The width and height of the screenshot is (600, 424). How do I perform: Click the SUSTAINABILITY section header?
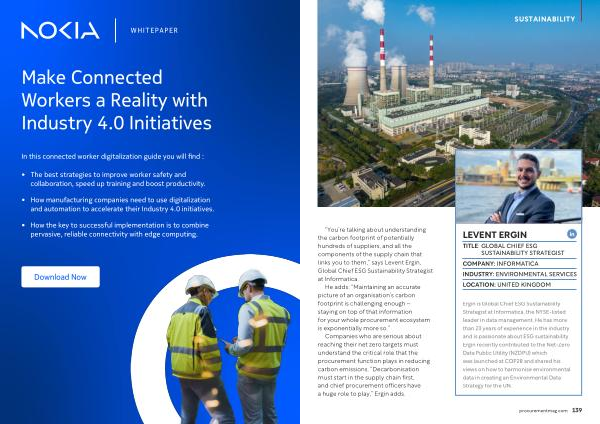click(545, 19)
